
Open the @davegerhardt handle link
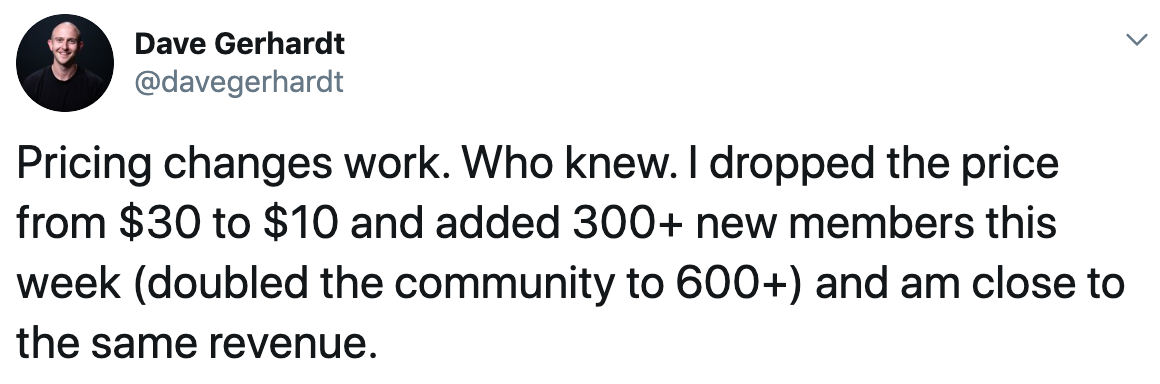pos(238,82)
